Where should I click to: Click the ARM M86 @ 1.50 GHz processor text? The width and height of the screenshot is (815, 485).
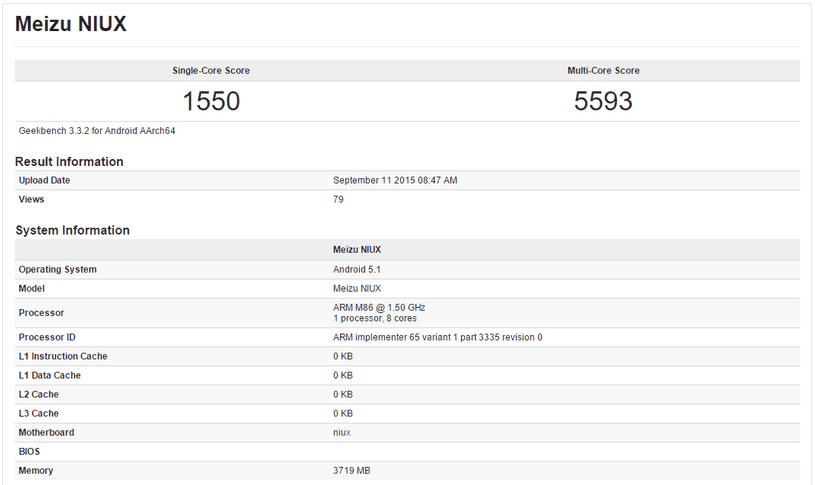[x=379, y=308]
